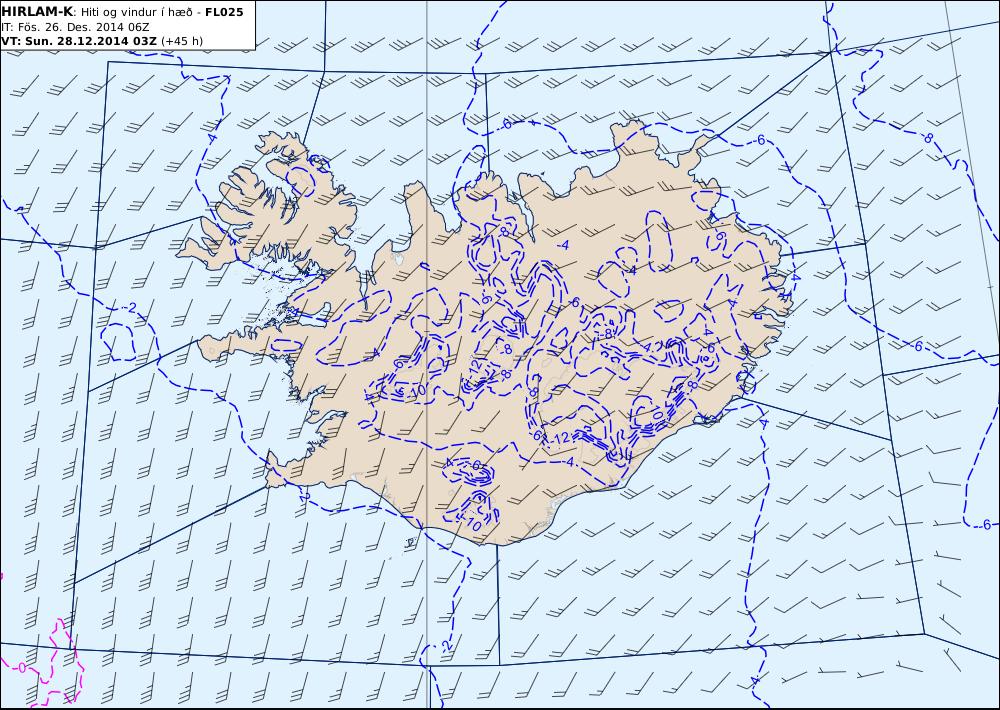Select the "FL025" flight level label
1000x710 pixels.
(x=224, y=12)
